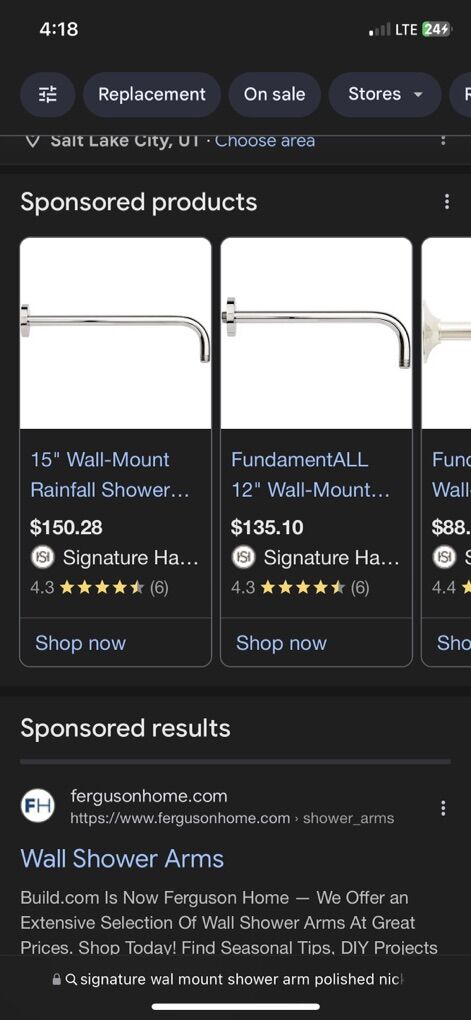Viewport: 471px width, 1020px height.
Task: Open the location row three-dot menu
Action: 443,140
